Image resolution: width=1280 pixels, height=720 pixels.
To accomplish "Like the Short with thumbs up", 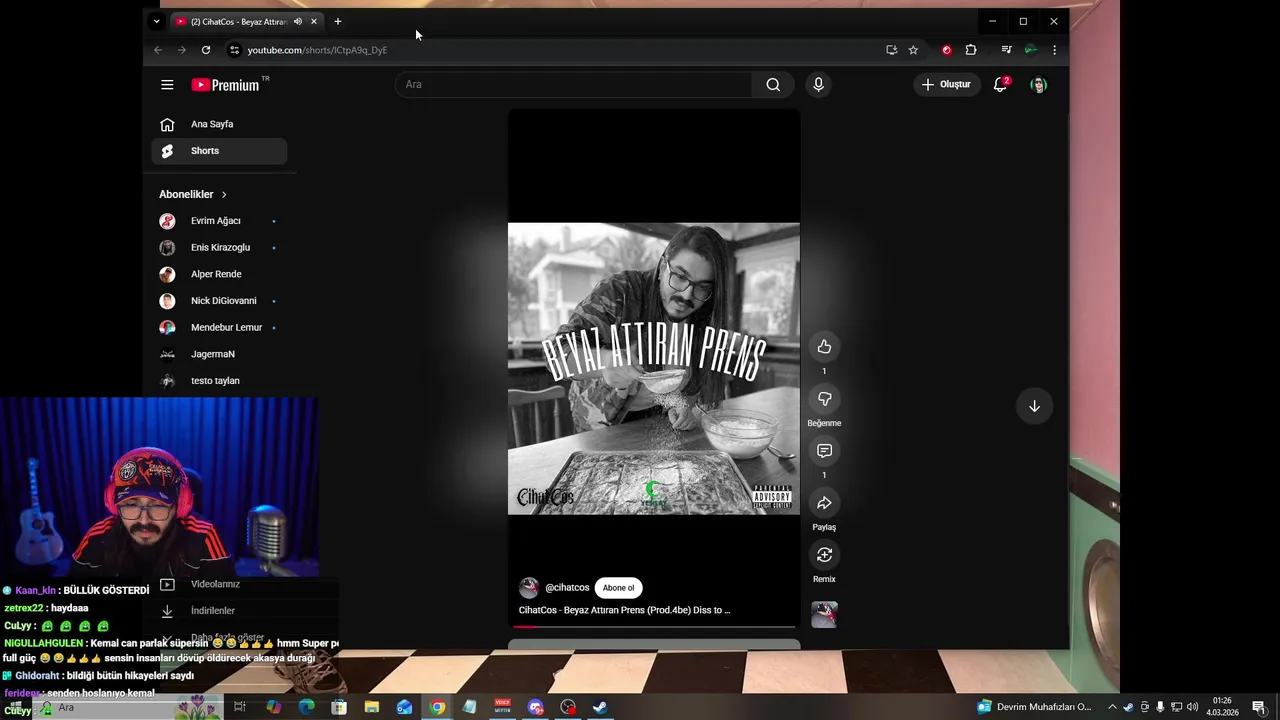I will click(x=824, y=347).
